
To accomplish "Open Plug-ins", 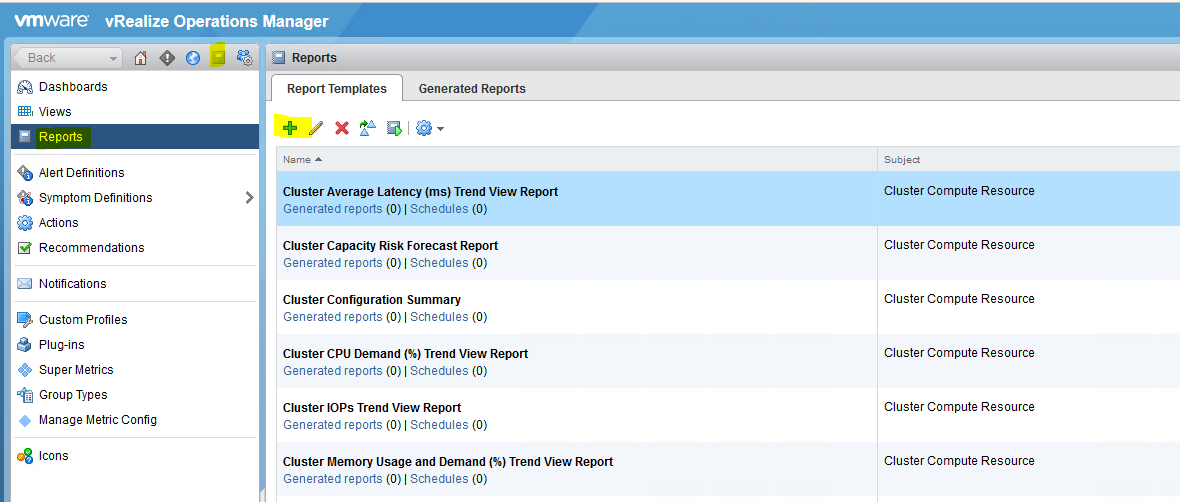I will 62,345.
